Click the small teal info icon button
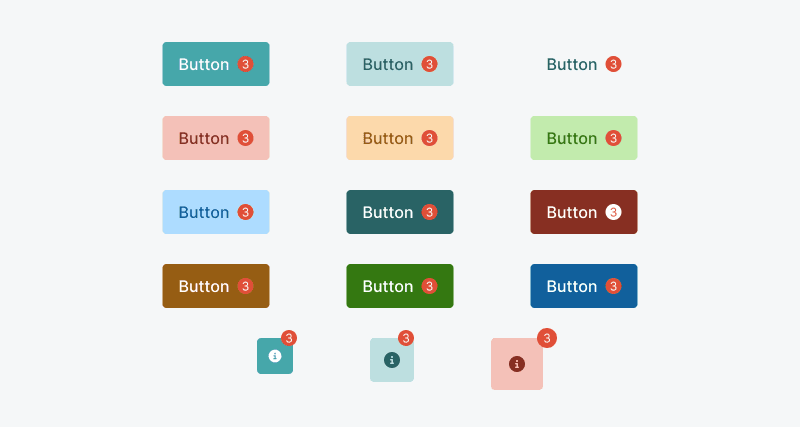 coord(275,356)
